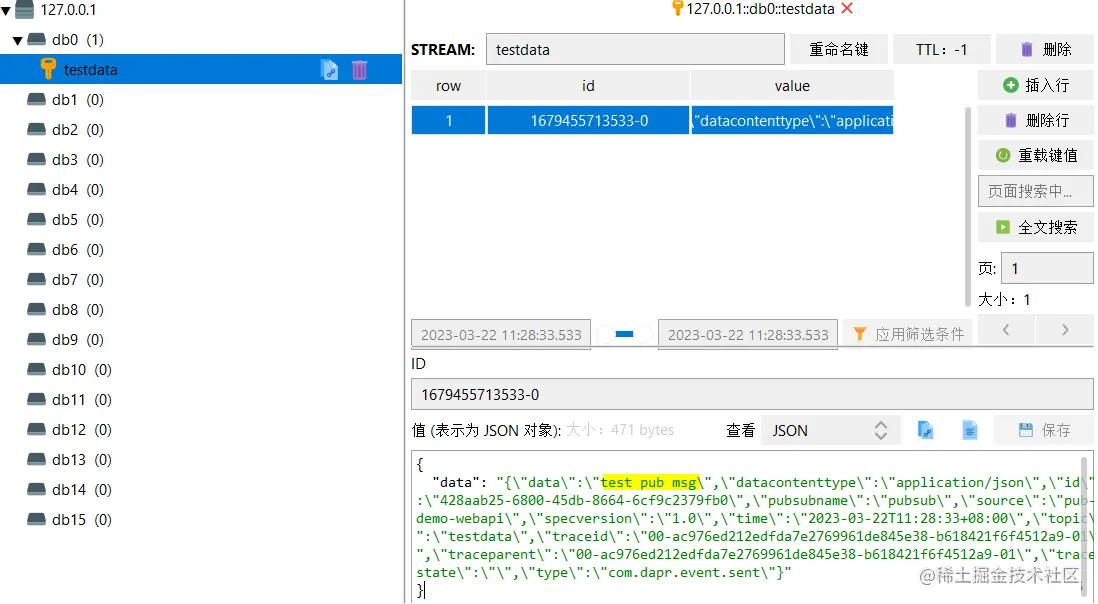This screenshot has height=604, width=1098.
Task: Click the 应用筛选条件 apply filter button
Action: (909, 335)
